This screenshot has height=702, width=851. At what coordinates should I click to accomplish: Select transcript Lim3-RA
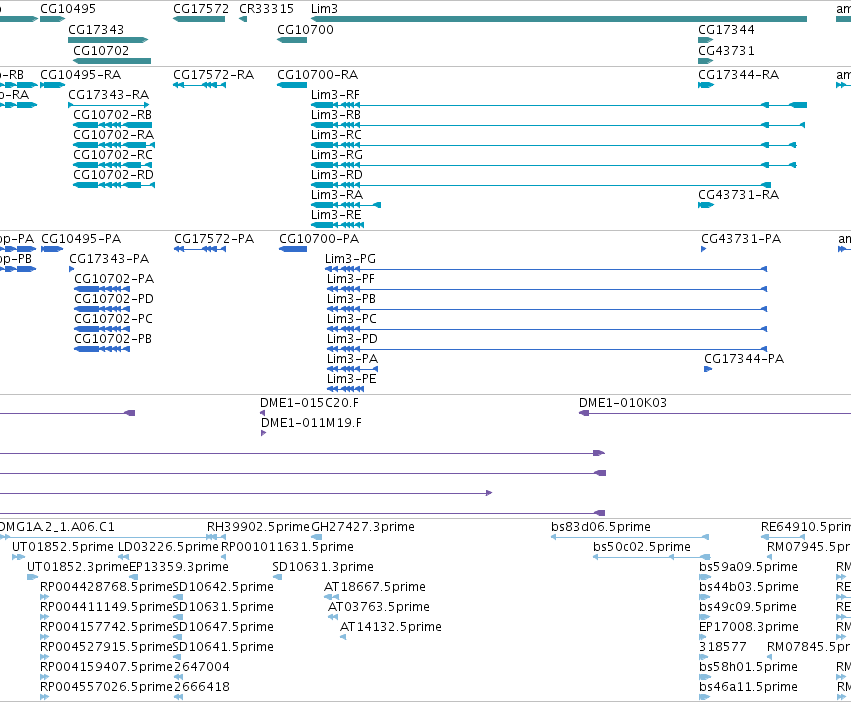336,195
